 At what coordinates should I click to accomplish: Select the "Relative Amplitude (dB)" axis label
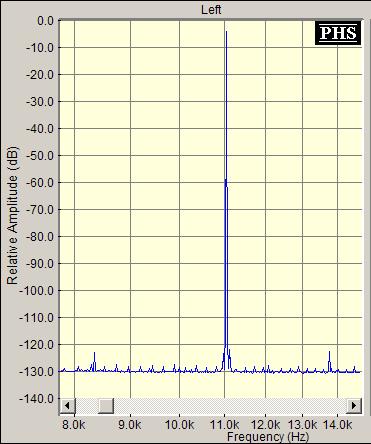pyautogui.click(x=12, y=215)
